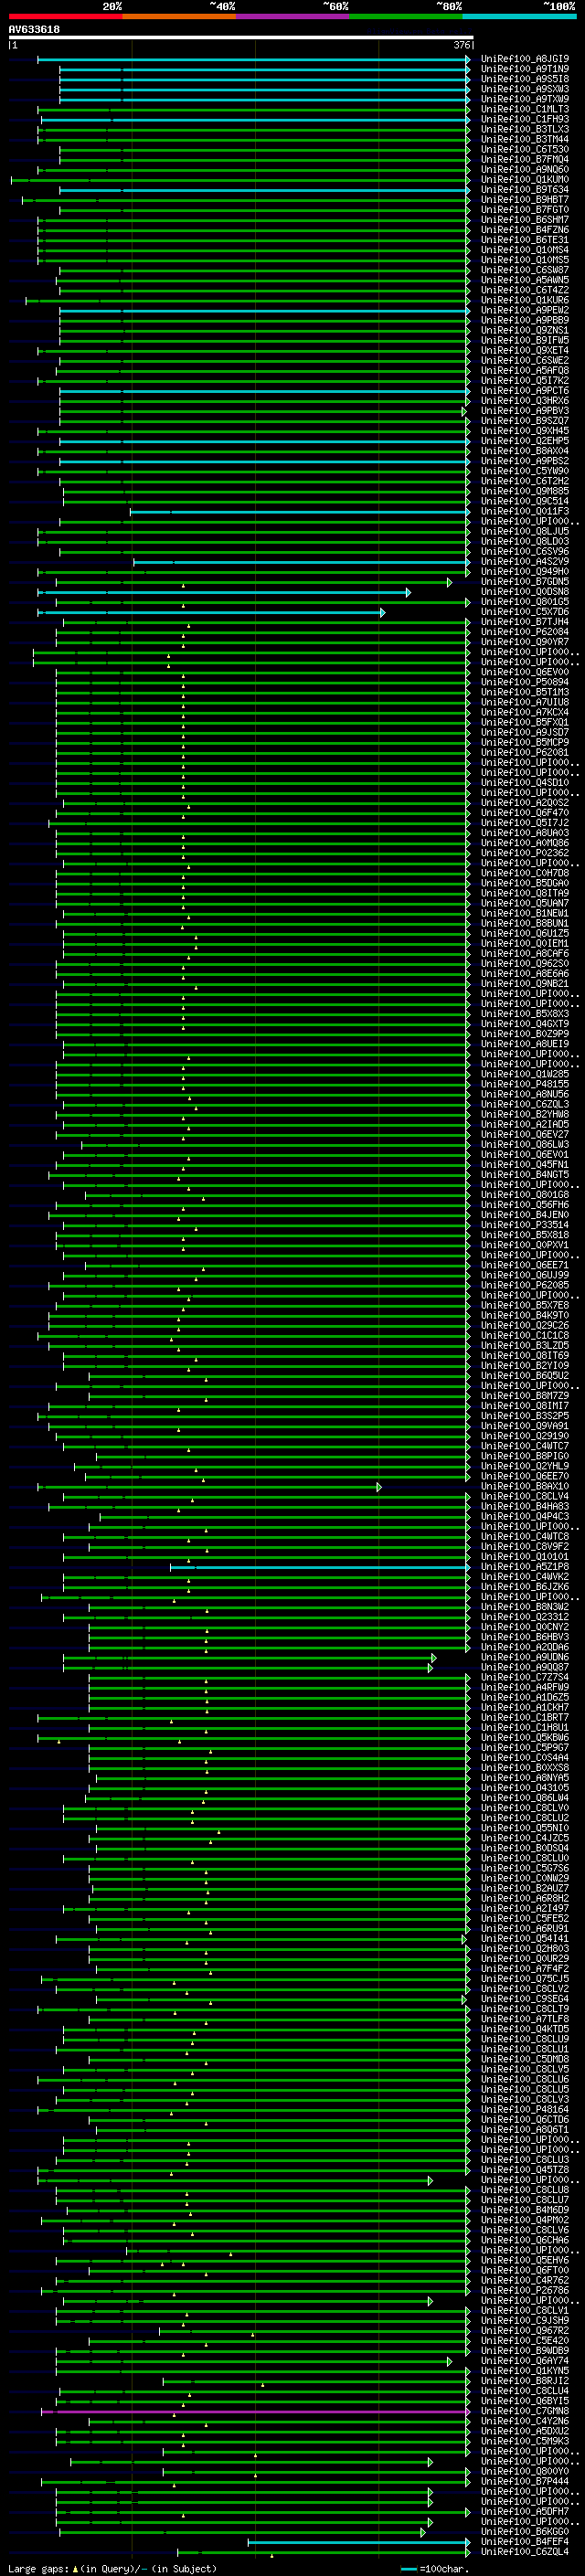Viewport: 585px width, 2576px height.
Task: Click hit label UniRef100_C1BRT7
Action: 525,1717
